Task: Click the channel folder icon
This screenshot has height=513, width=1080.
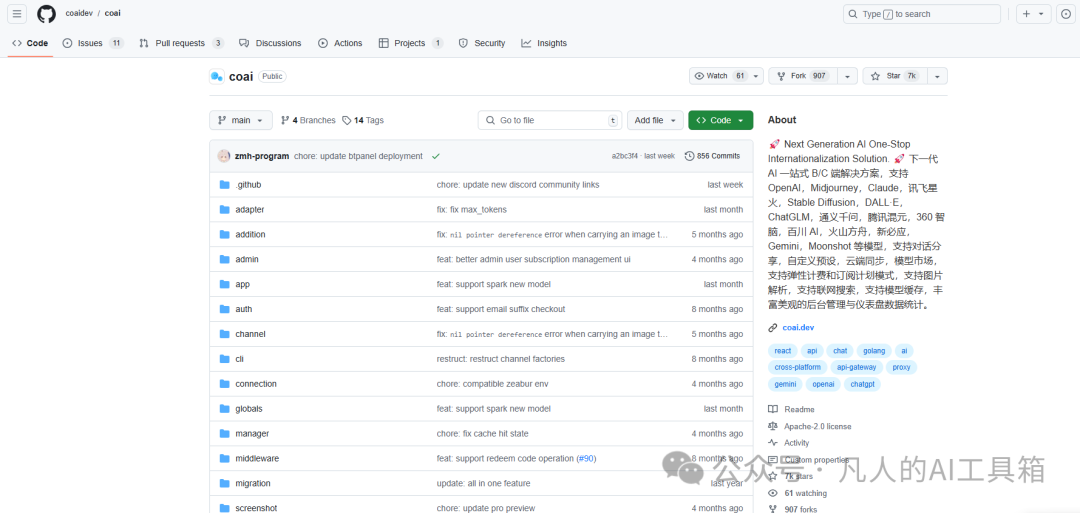Action: pyautogui.click(x=224, y=334)
